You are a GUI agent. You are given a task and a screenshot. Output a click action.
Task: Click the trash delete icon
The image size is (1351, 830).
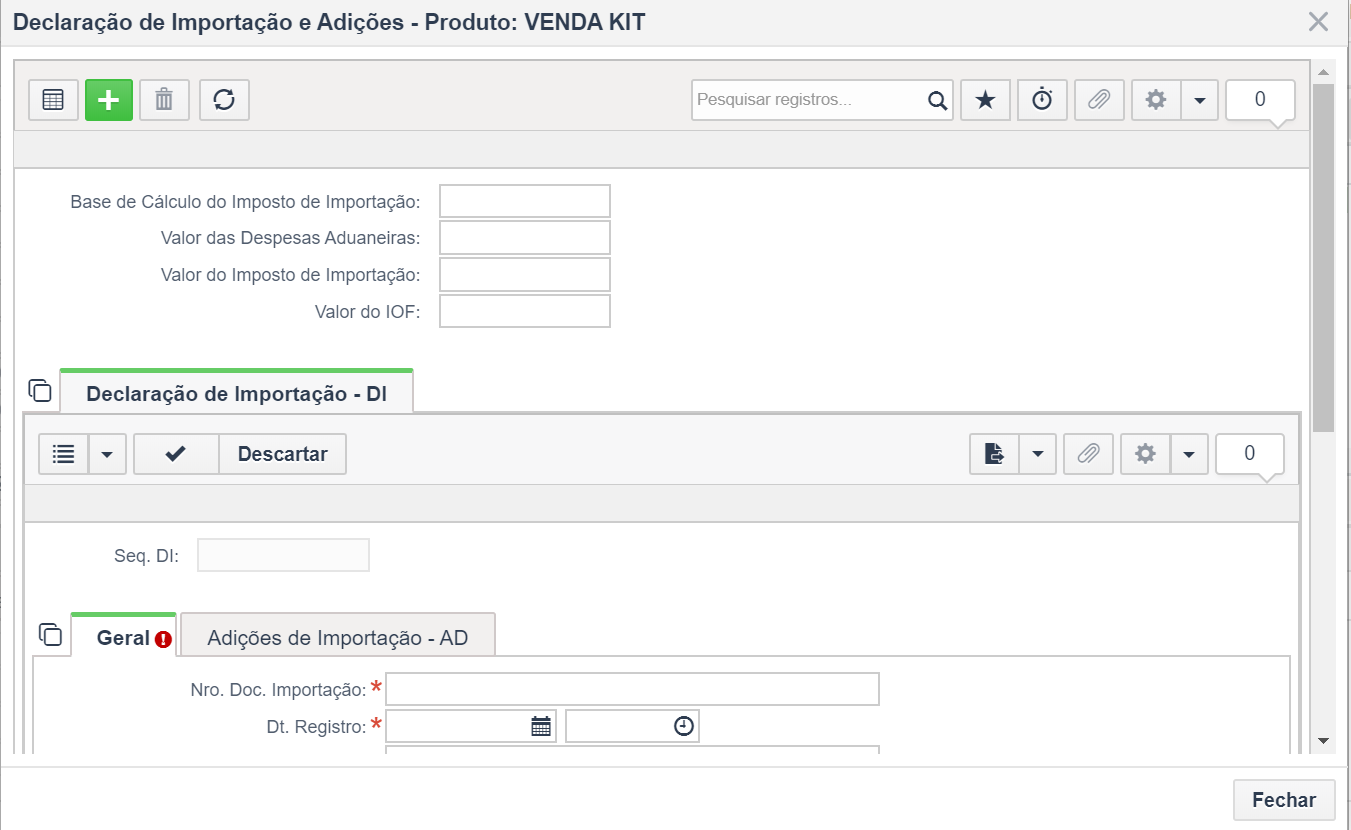click(164, 100)
